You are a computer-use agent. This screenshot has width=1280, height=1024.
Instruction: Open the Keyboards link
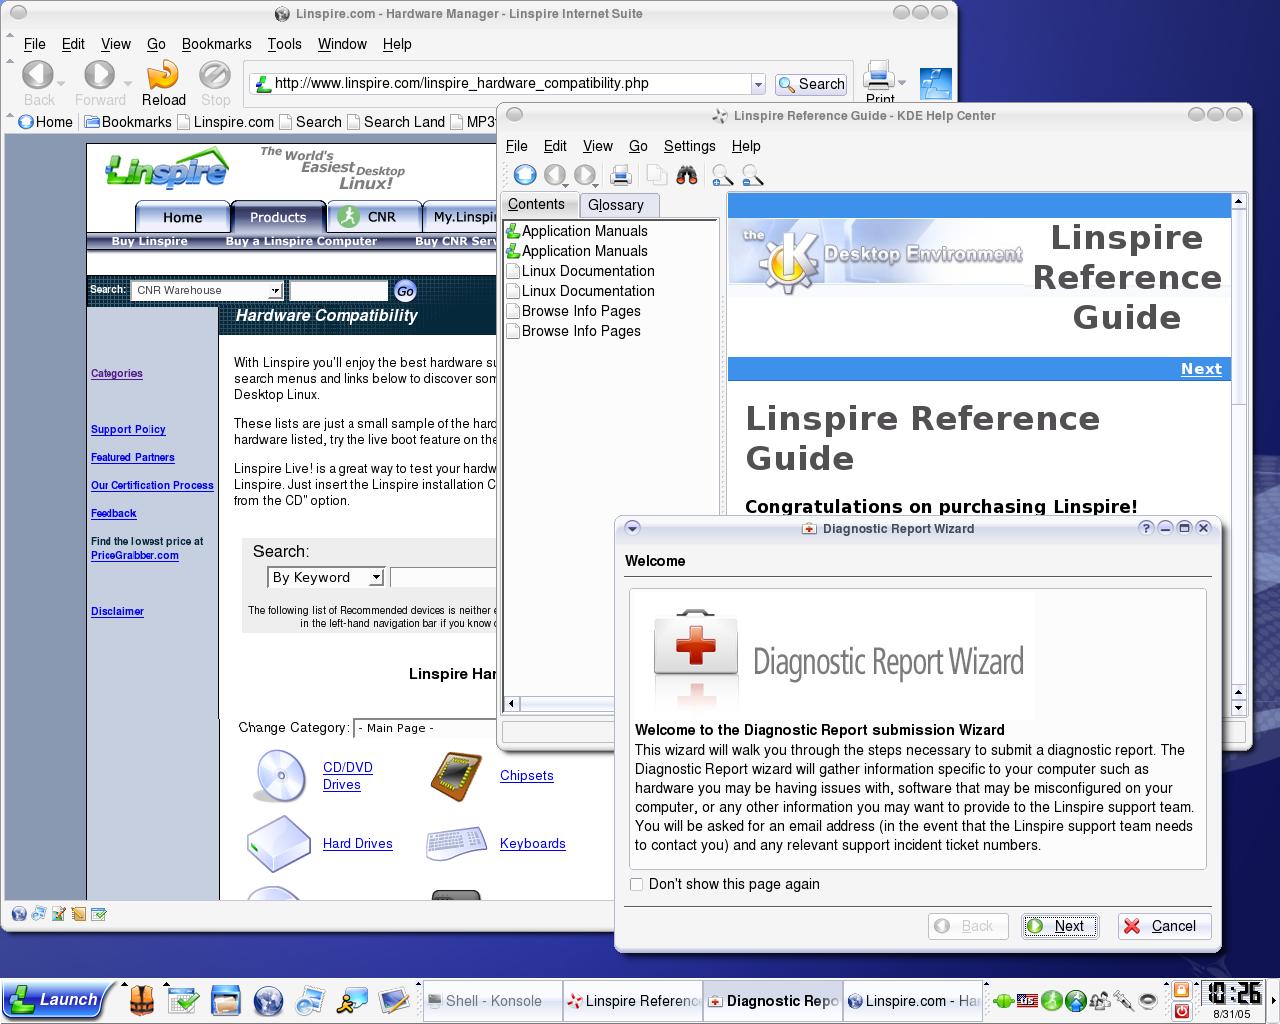coord(533,843)
